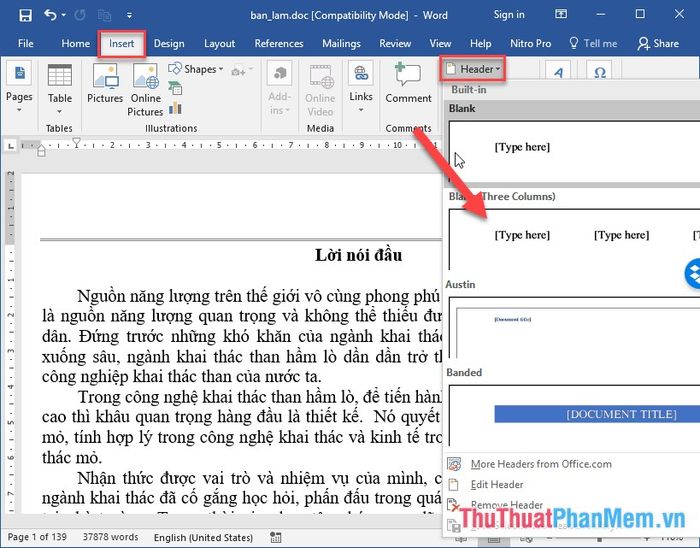Select the Blank header thumbnail
The height and width of the screenshot is (548, 700).
(572, 149)
